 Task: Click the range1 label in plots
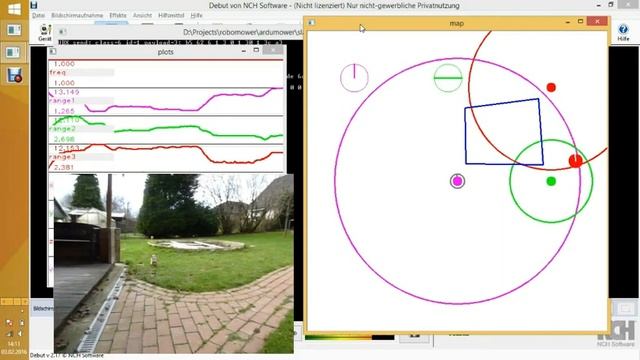62,100
